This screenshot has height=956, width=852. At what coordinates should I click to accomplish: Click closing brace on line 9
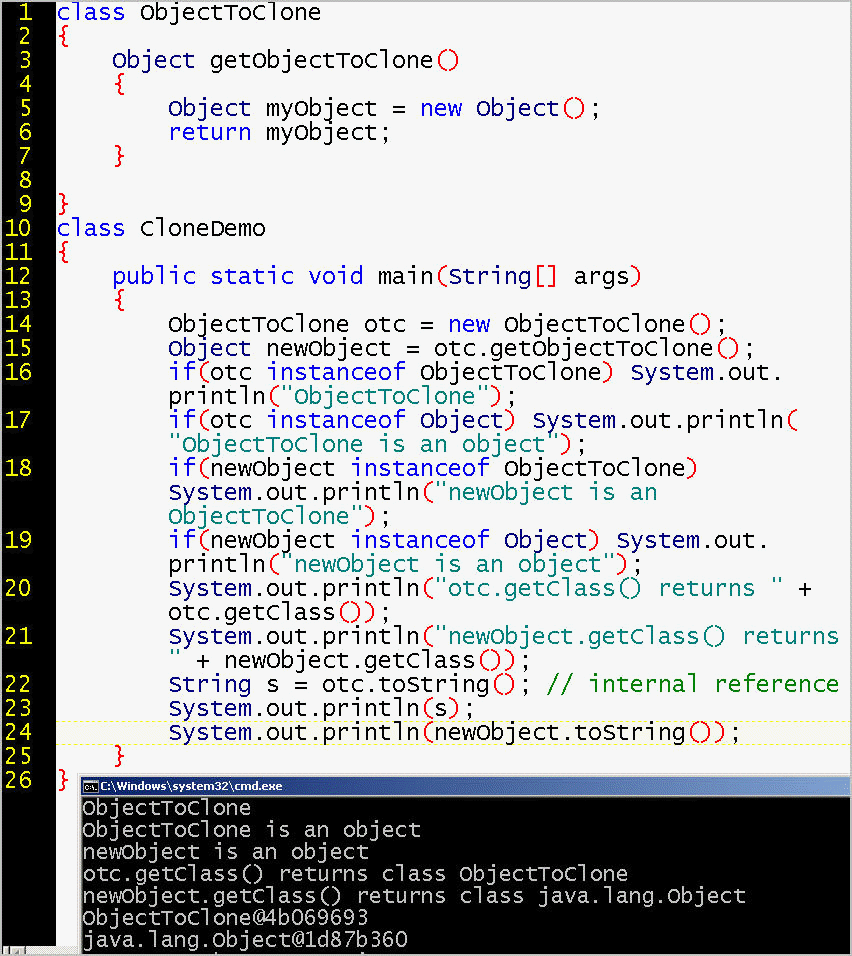point(63,204)
